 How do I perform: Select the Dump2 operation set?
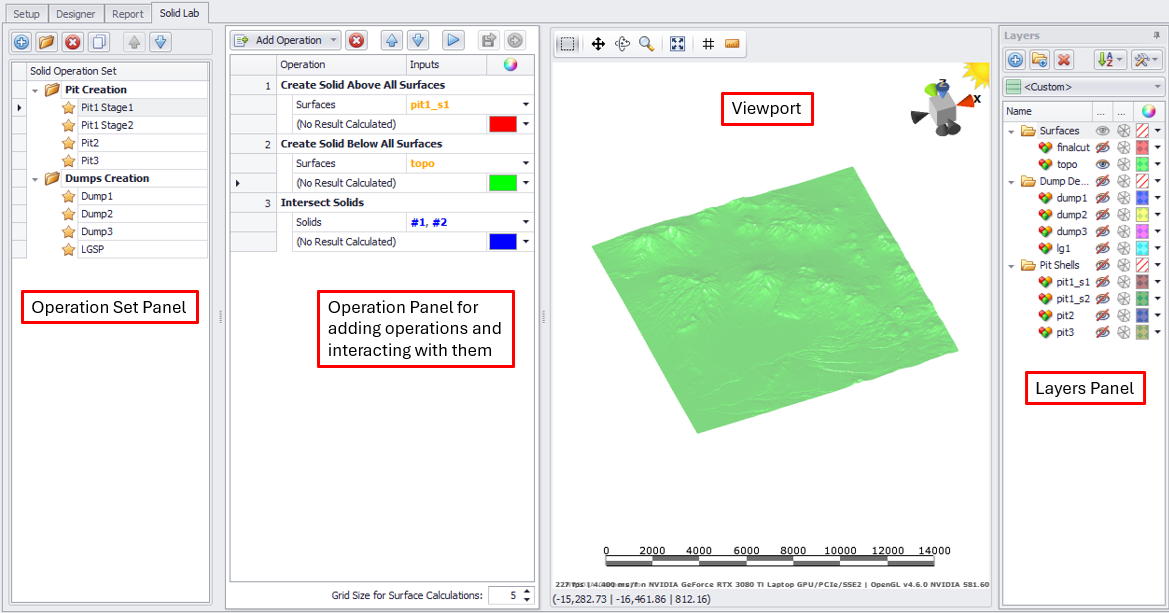pos(96,214)
